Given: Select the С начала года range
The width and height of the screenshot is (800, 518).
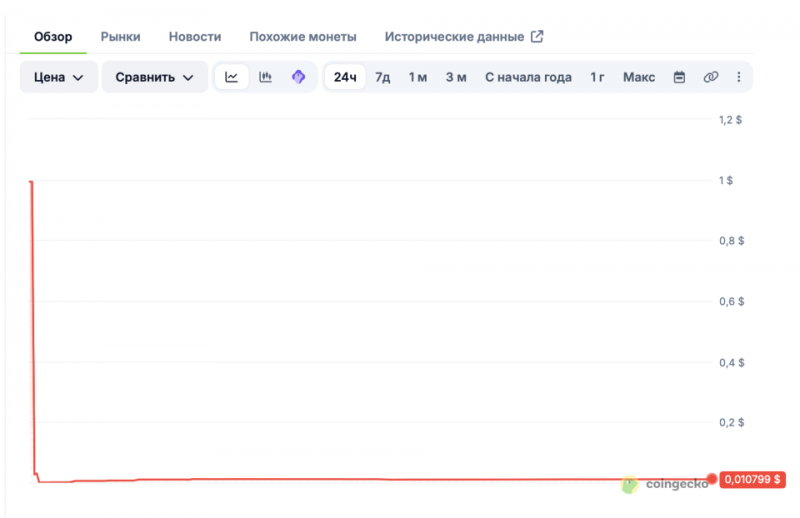Looking at the screenshot, I should (x=528, y=77).
